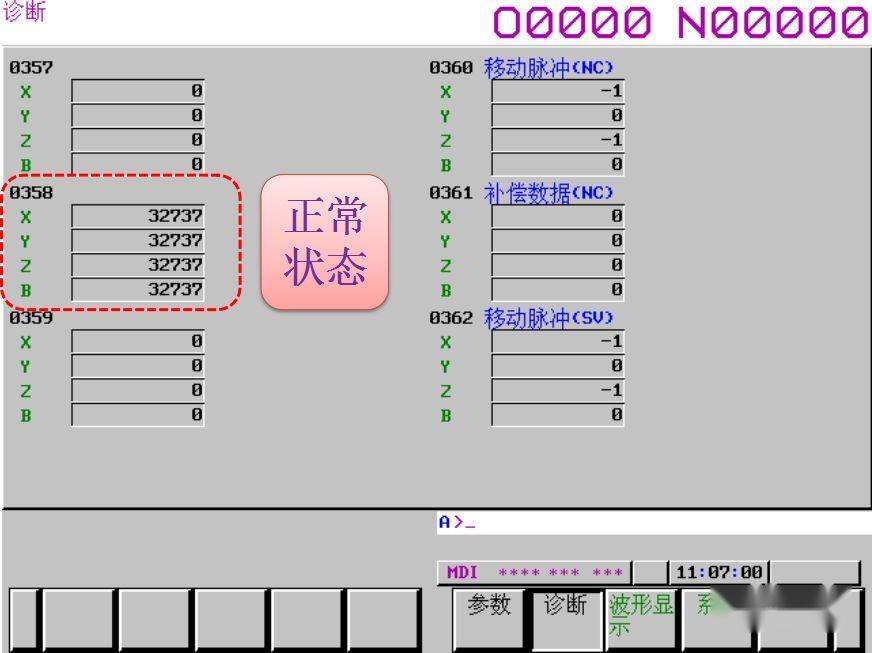
Task: Click the X value 32737 under 0358
Action: [x=137, y=215]
